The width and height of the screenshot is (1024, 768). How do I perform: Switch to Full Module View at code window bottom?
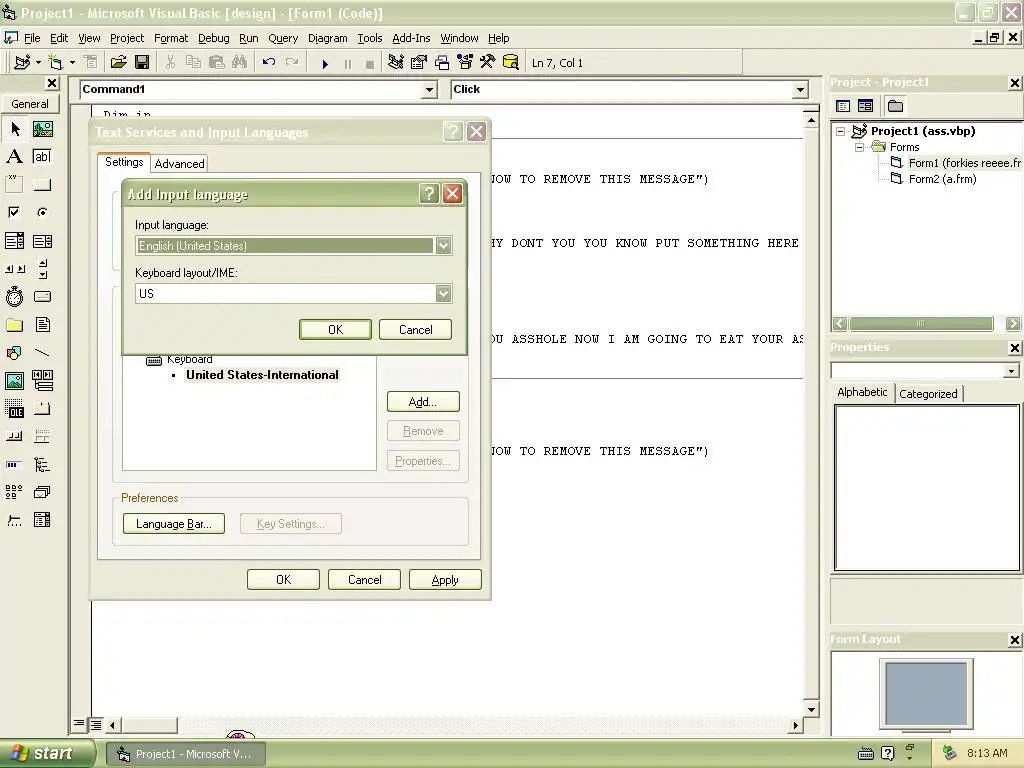click(x=95, y=724)
